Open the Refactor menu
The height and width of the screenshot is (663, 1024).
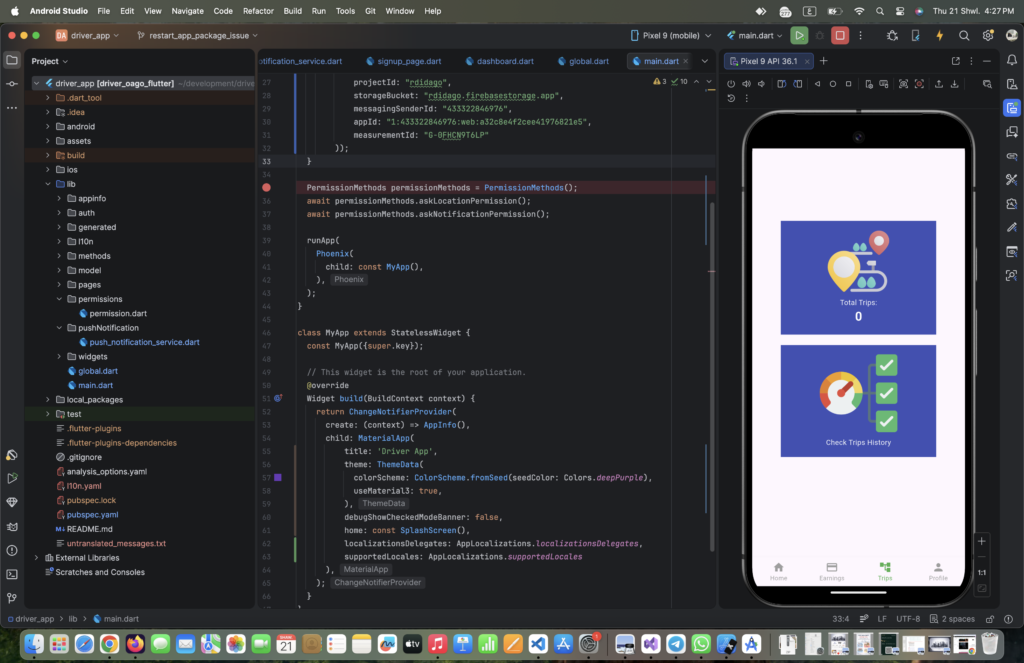[x=258, y=11]
